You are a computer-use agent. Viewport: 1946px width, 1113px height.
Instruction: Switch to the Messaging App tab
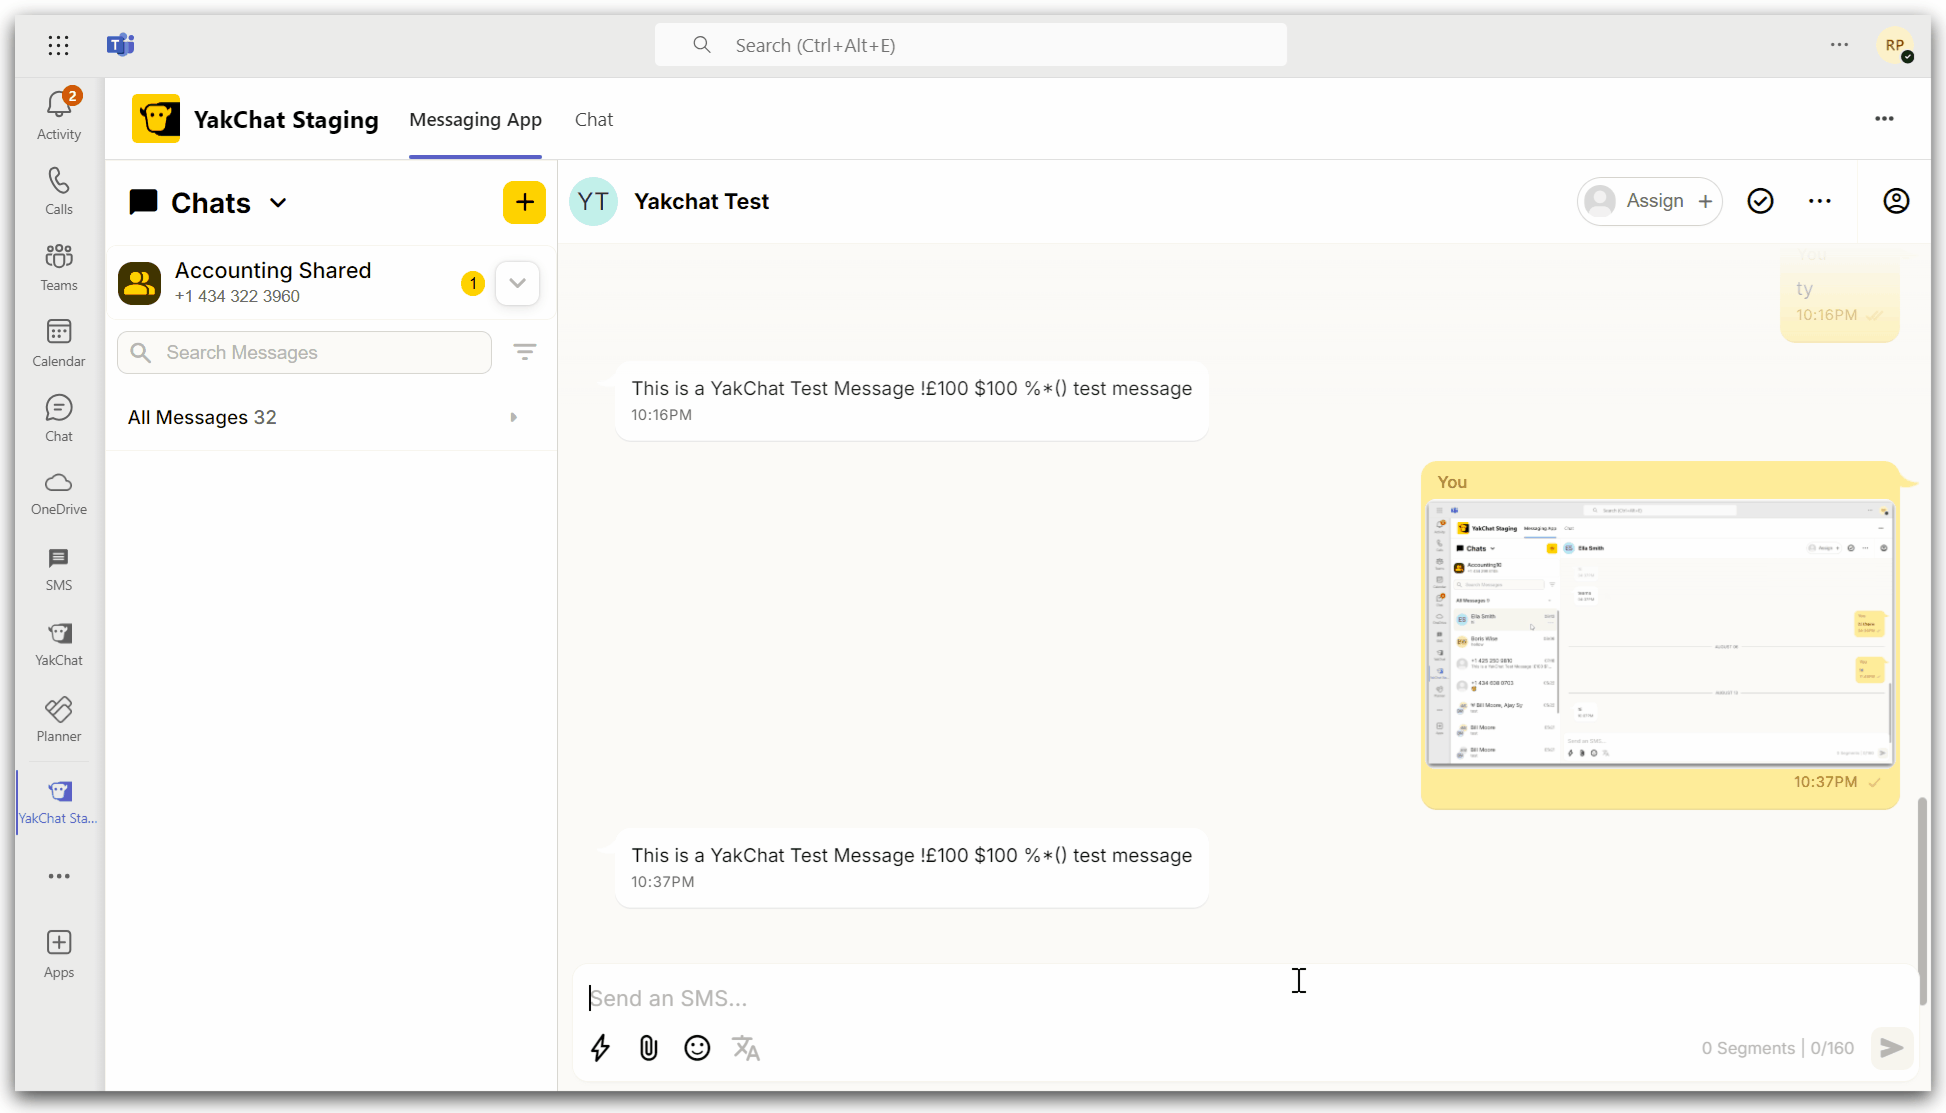tap(475, 120)
